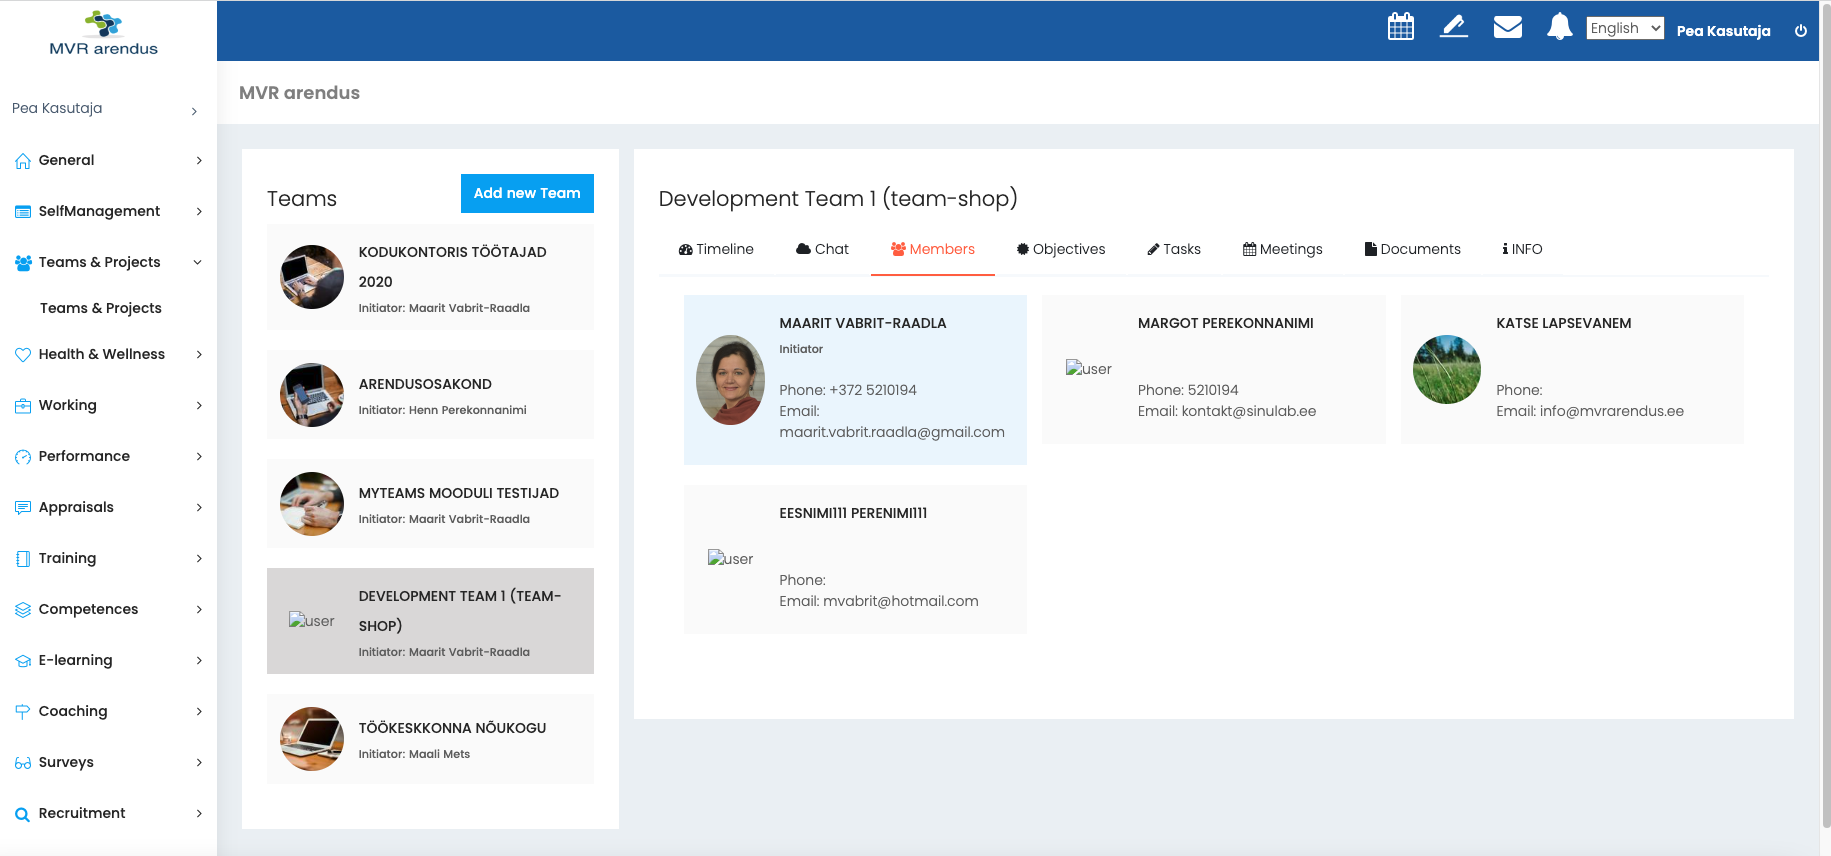Expand the Health & Wellness chevron

[x=199, y=354]
